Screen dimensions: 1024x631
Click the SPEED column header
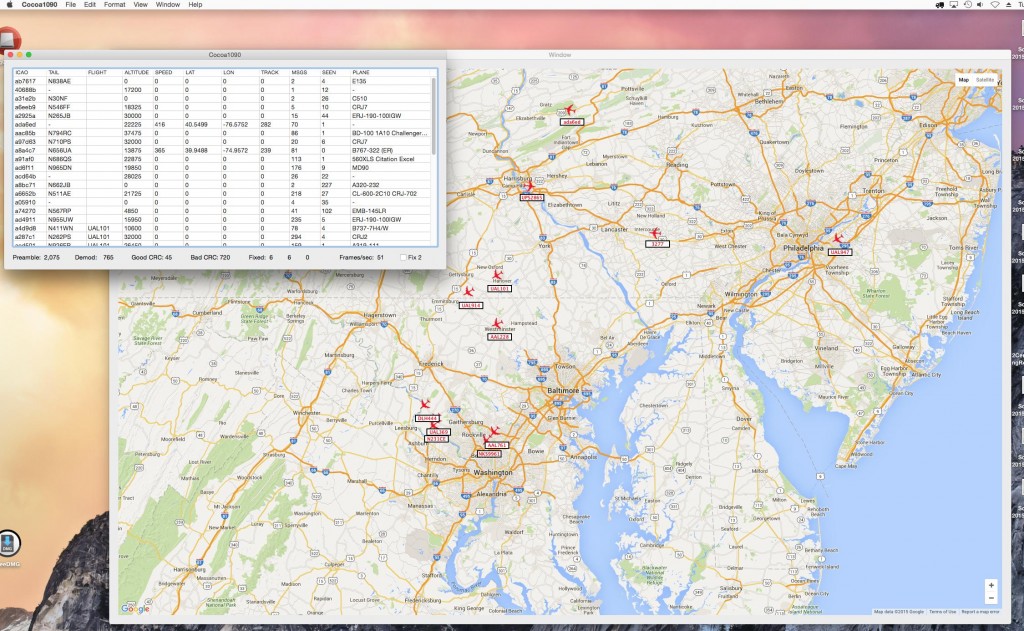click(x=168, y=73)
